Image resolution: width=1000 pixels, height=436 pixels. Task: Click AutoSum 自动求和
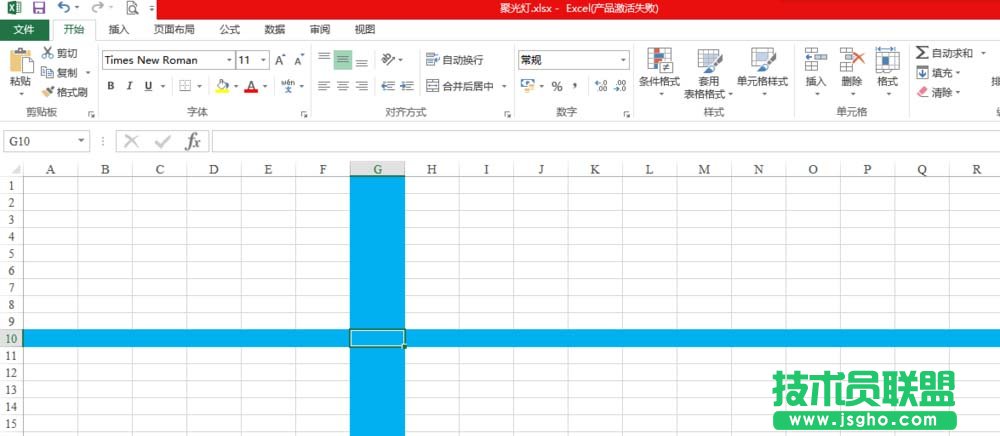[945, 53]
